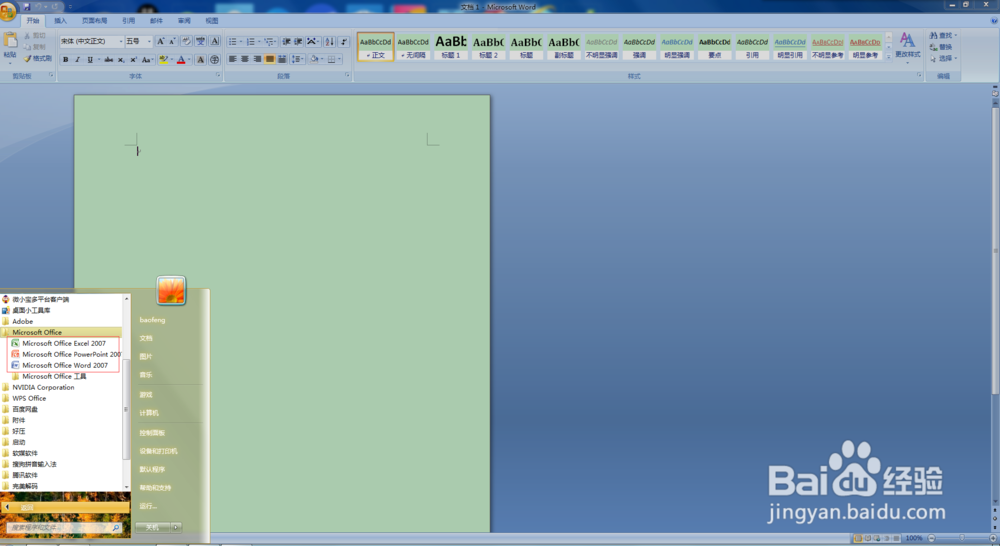This screenshot has height=546, width=1000.
Task: Click the Start menu search box
Action: 63,528
